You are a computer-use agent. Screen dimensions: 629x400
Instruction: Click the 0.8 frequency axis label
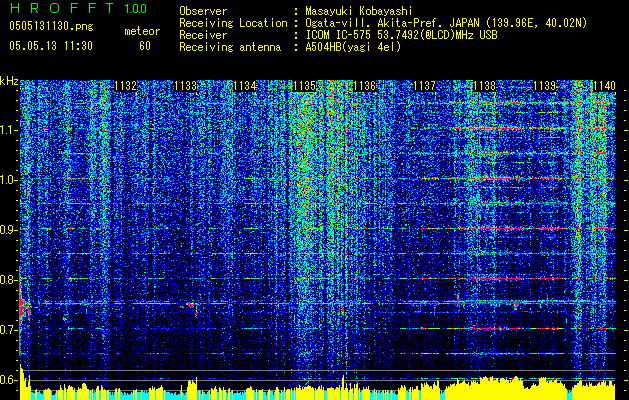point(9,280)
